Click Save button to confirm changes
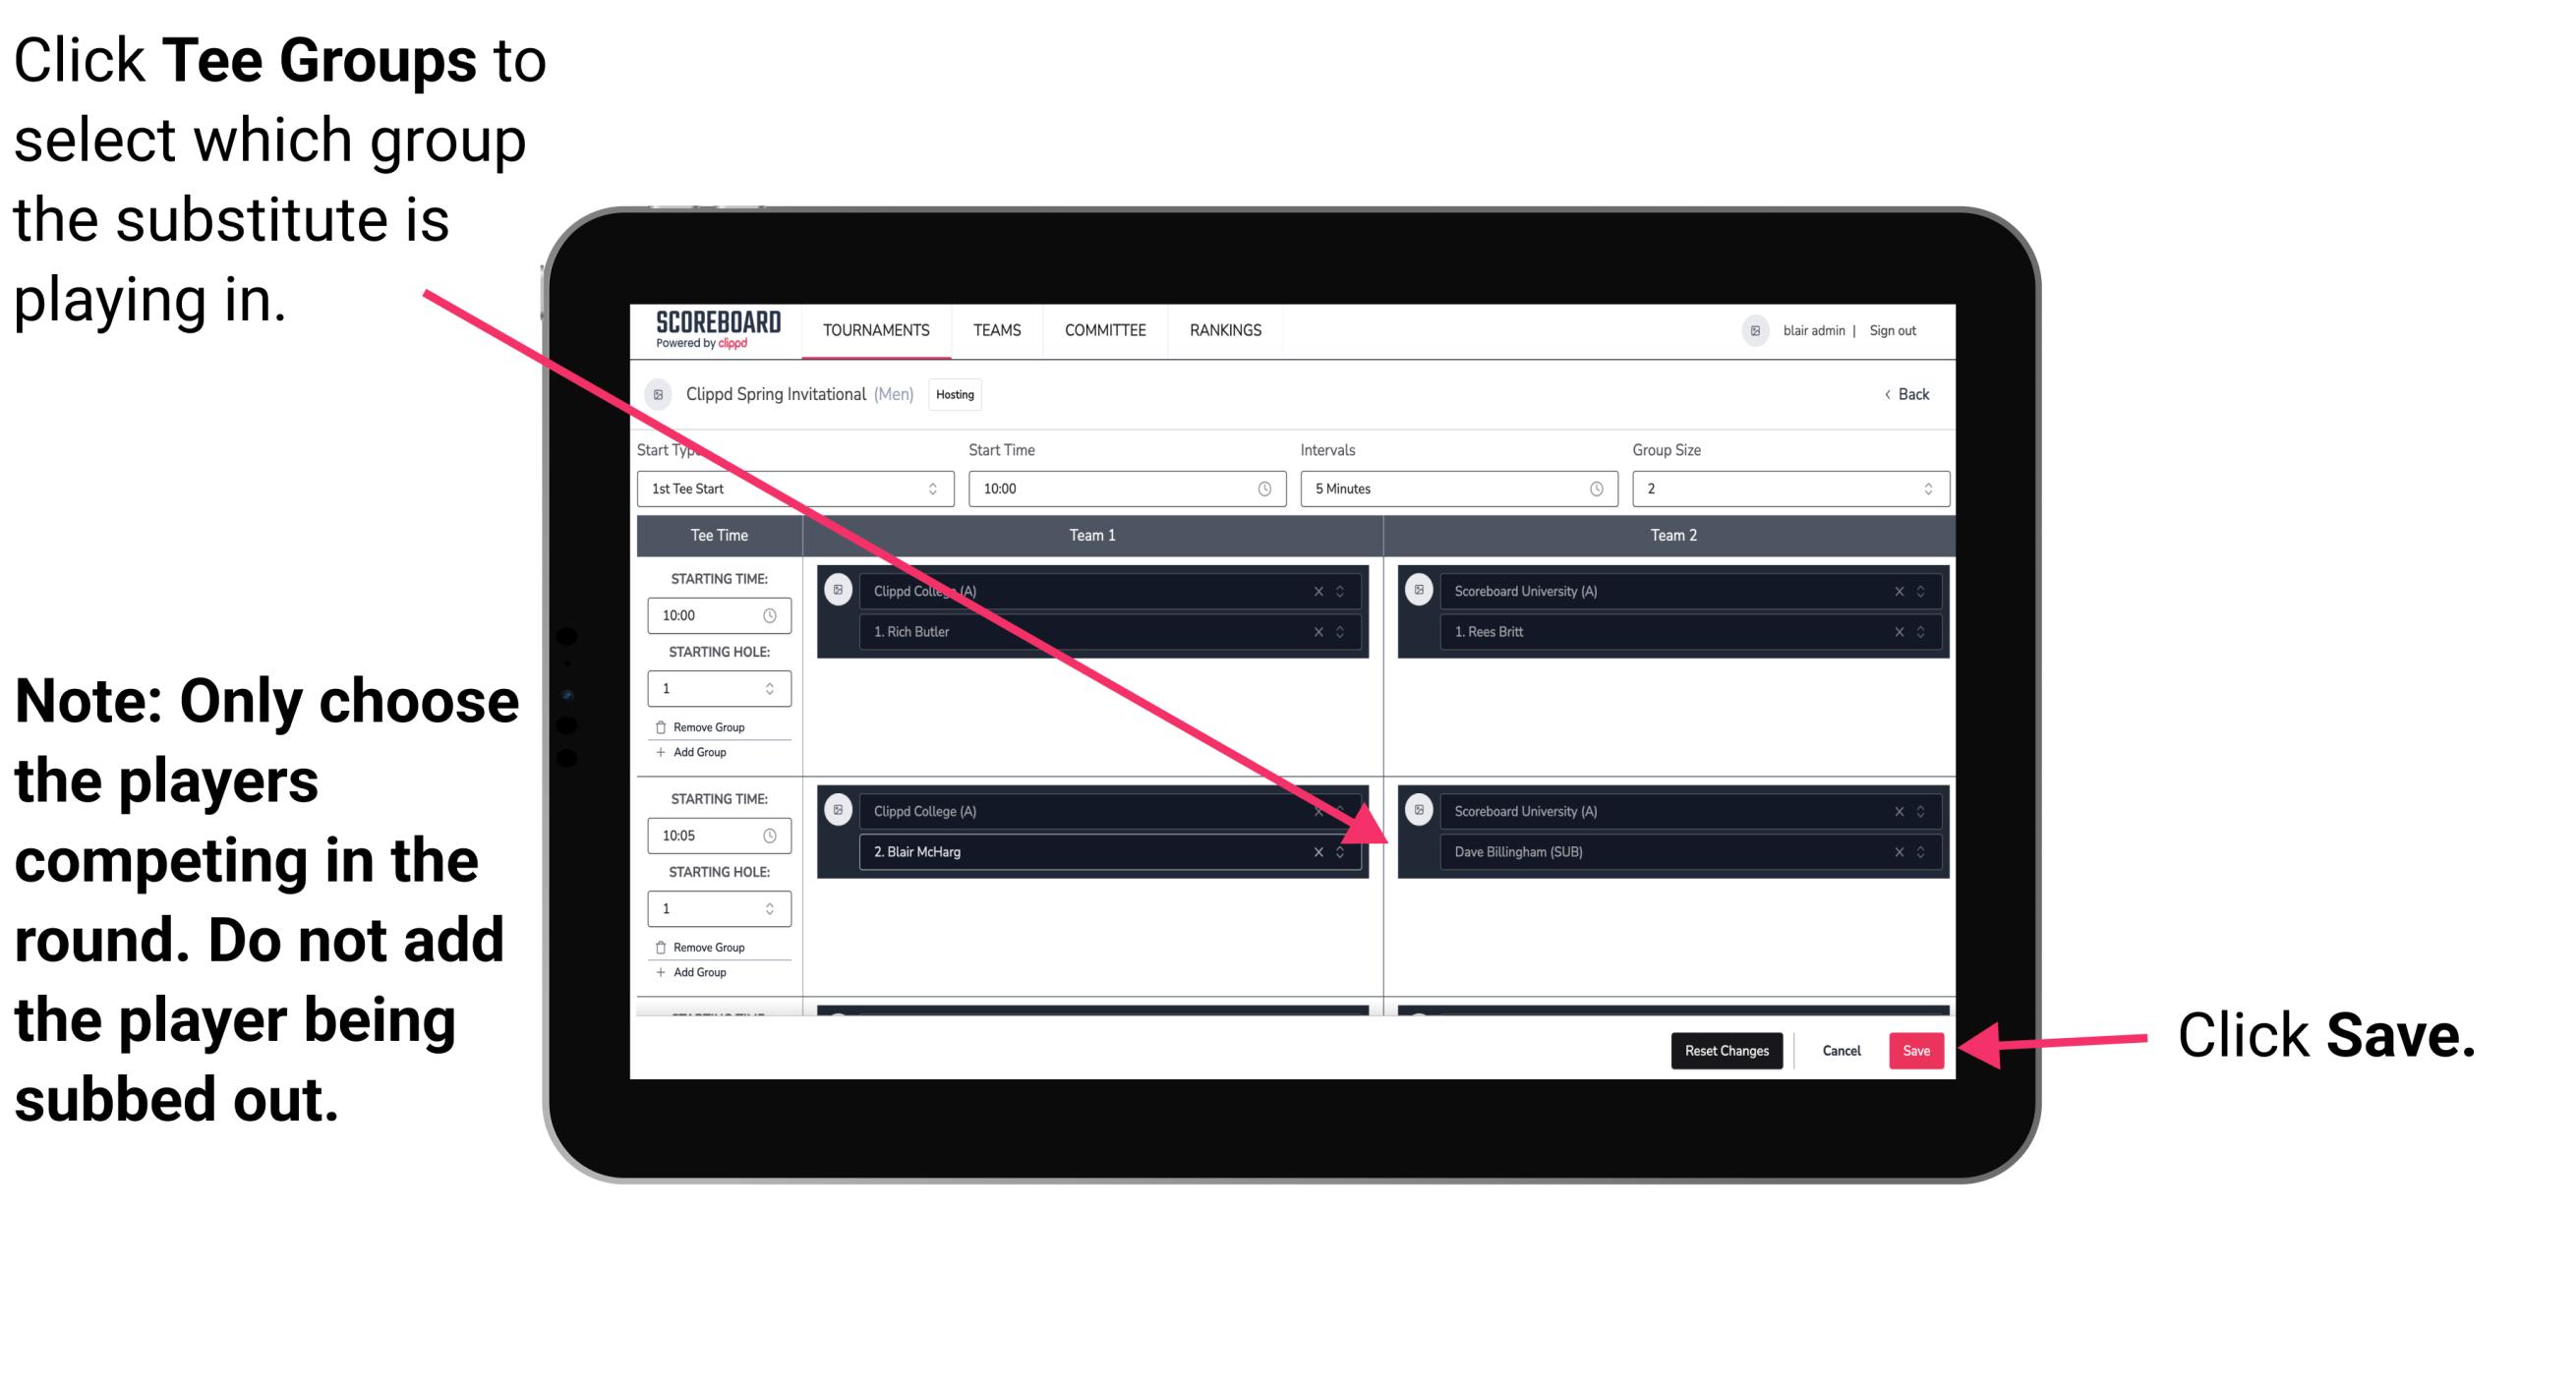Viewport: 2576px width, 1385px height. [1917, 1049]
